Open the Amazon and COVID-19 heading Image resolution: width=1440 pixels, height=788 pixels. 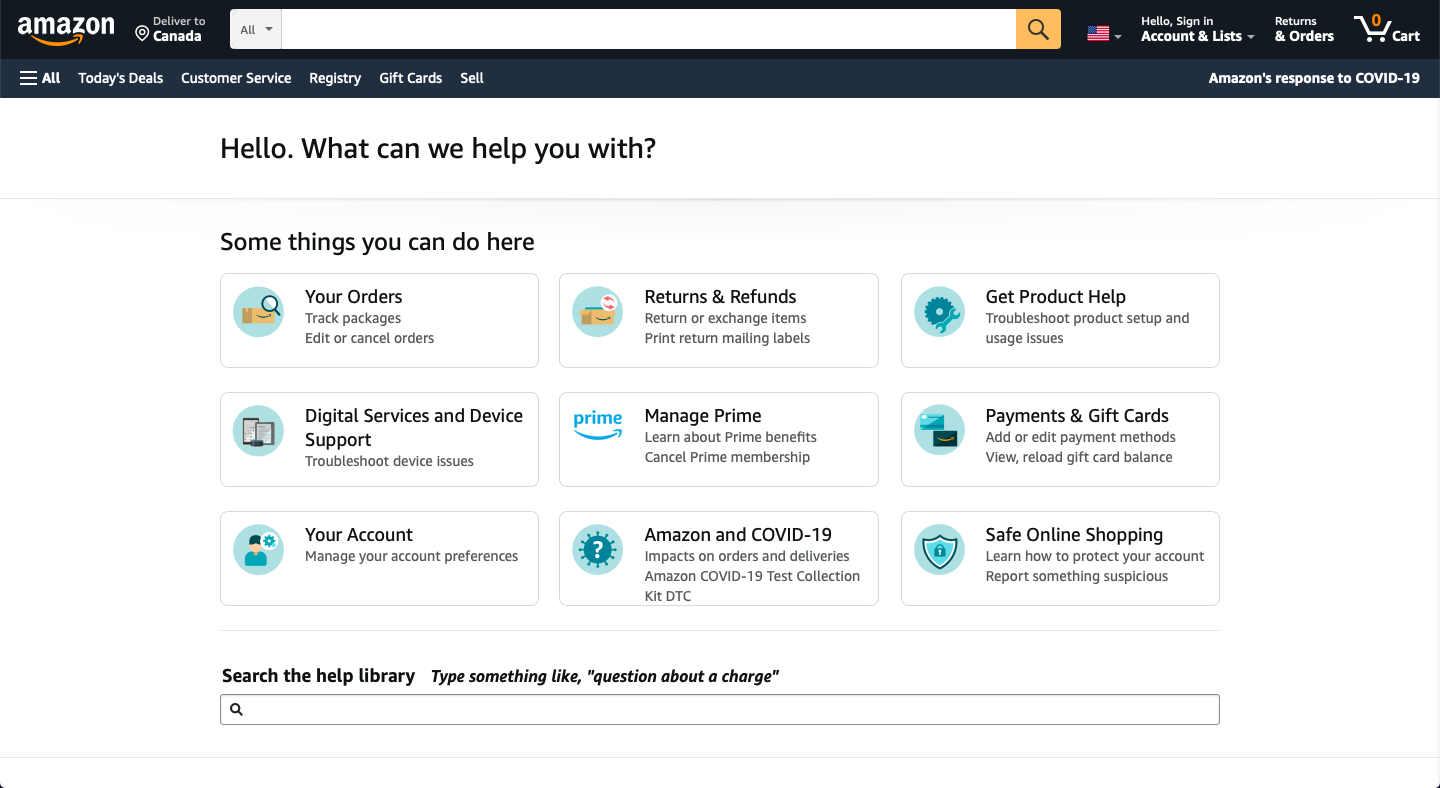tap(738, 535)
